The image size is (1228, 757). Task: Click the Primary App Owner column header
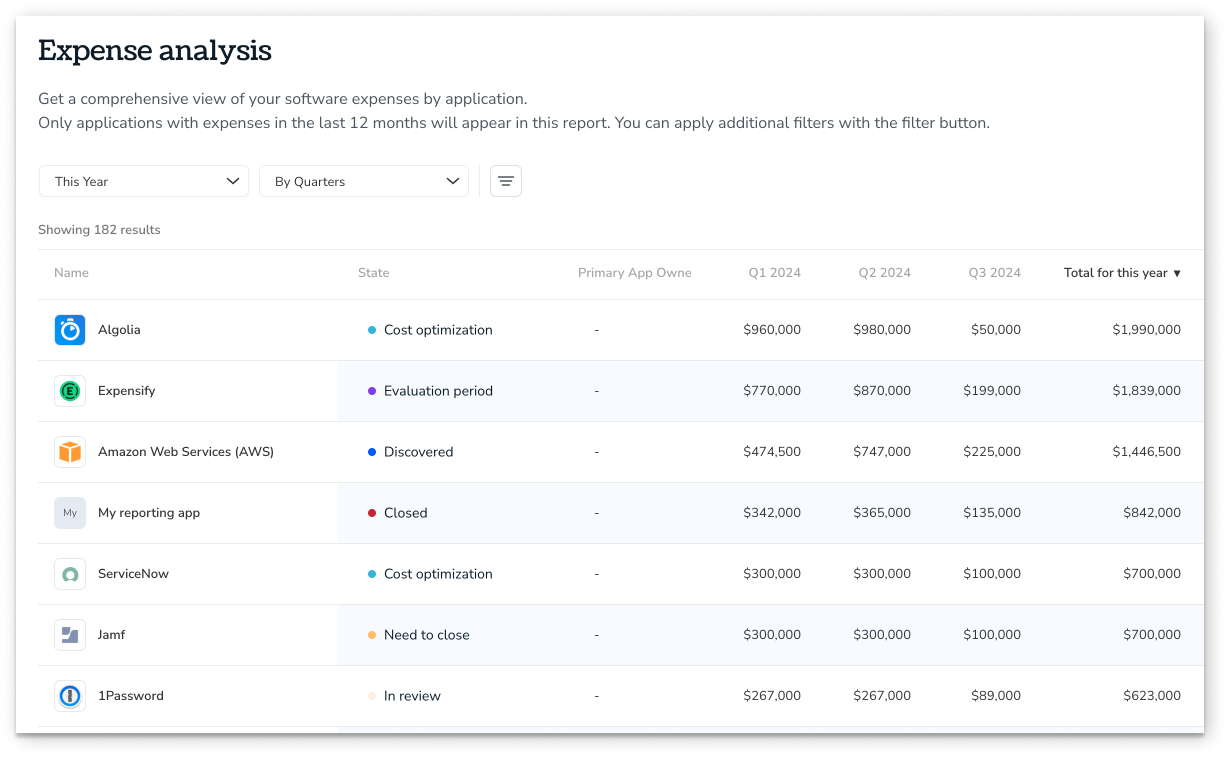pyautogui.click(x=635, y=273)
